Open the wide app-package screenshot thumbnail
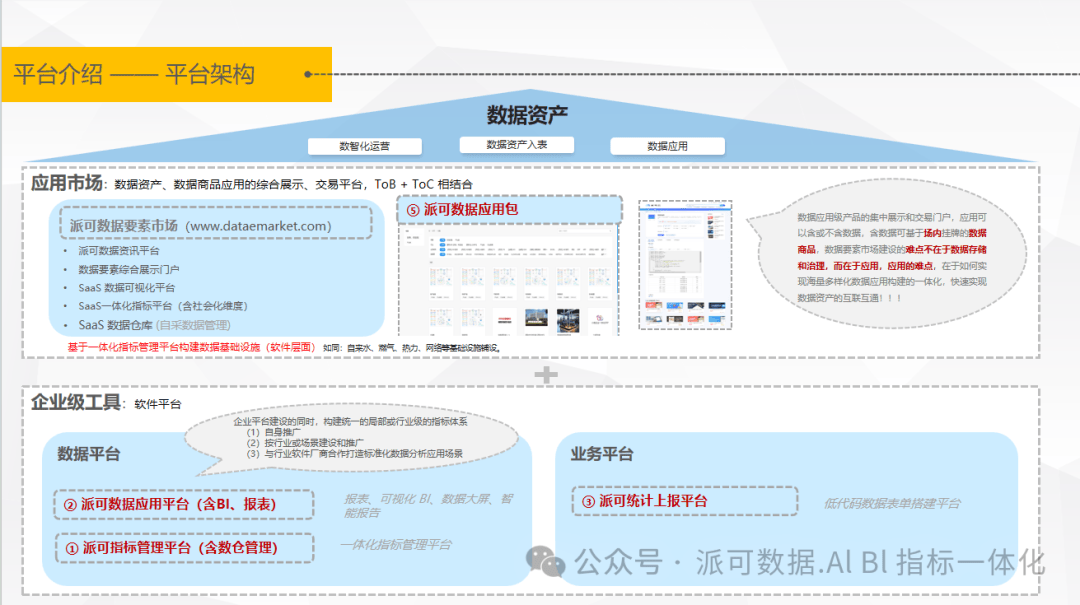The height and width of the screenshot is (605, 1080). click(x=509, y=280)
